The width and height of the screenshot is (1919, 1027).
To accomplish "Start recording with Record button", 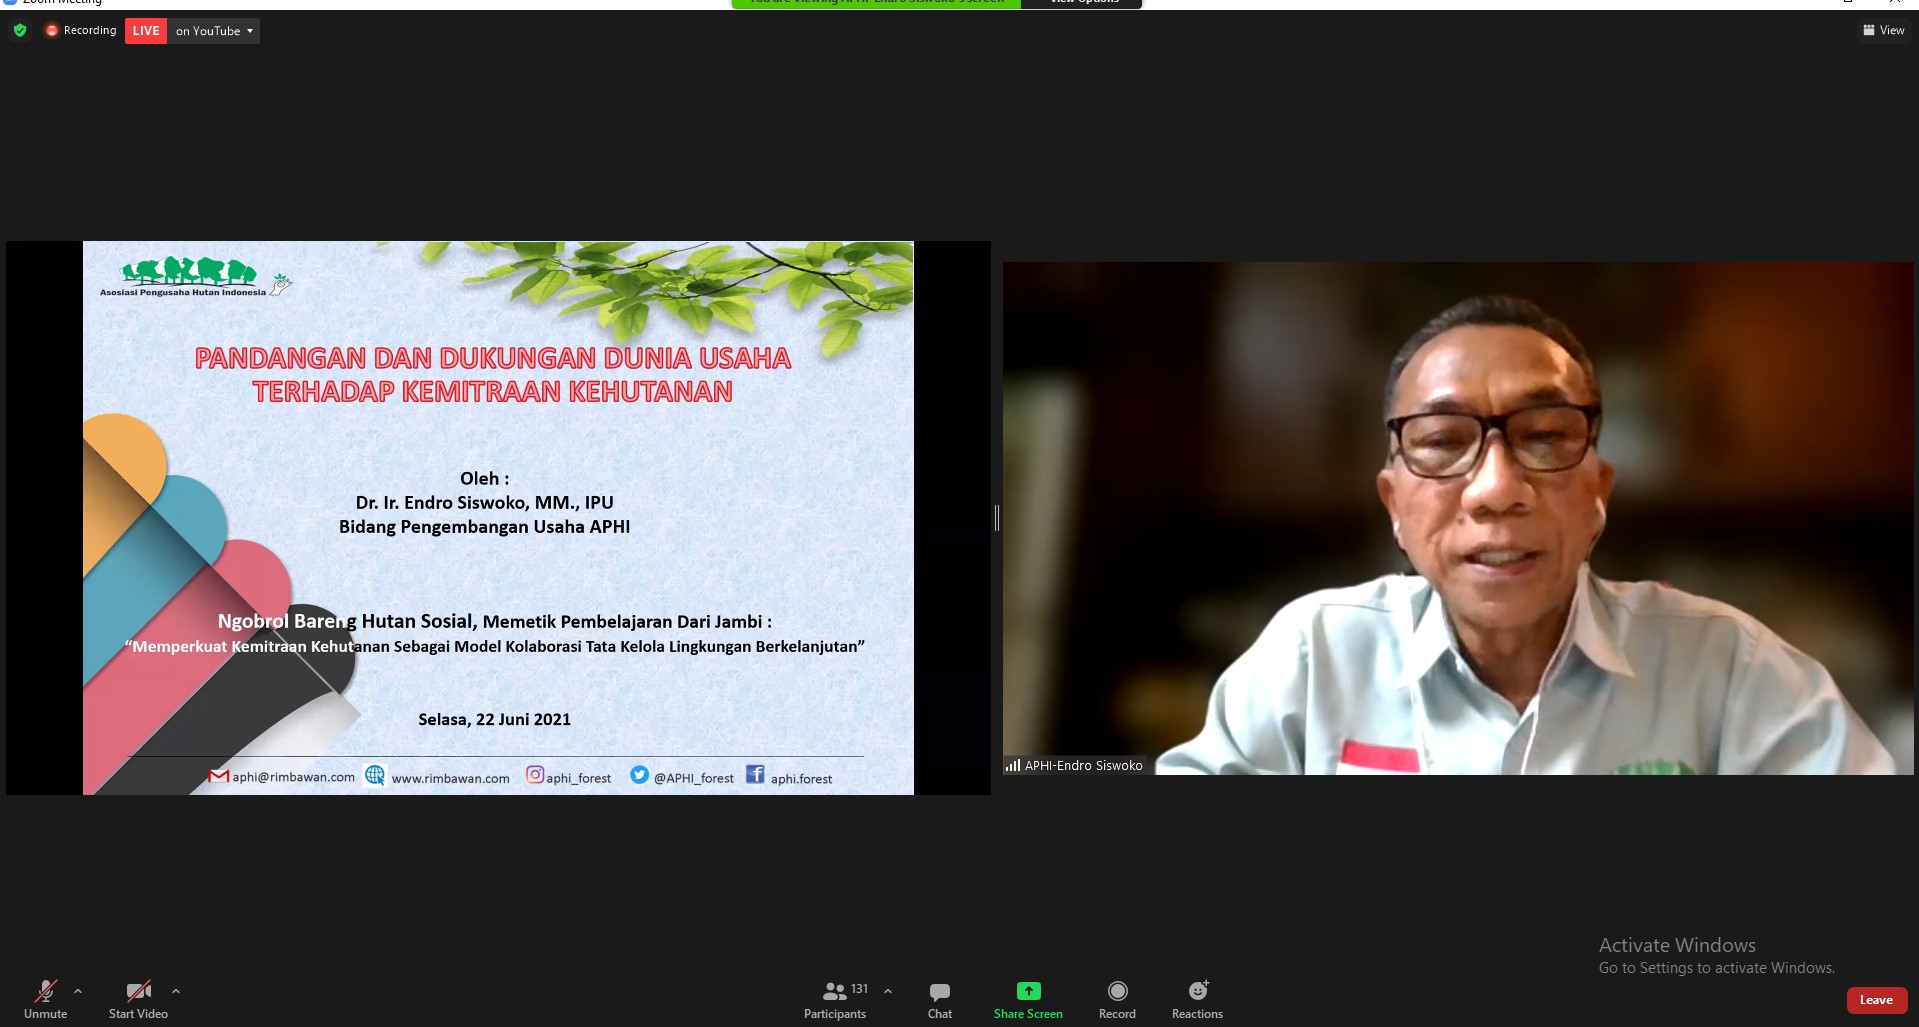I will coord(1117,999).
